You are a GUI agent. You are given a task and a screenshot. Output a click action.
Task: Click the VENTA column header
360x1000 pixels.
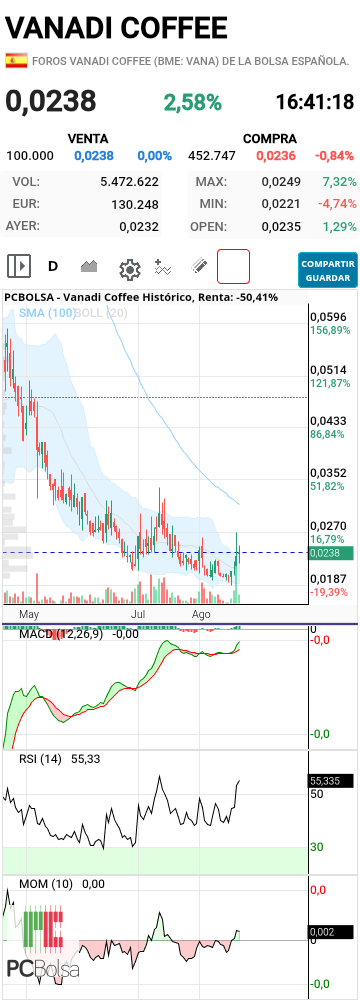pyautogui.click(x=88, y=138)
